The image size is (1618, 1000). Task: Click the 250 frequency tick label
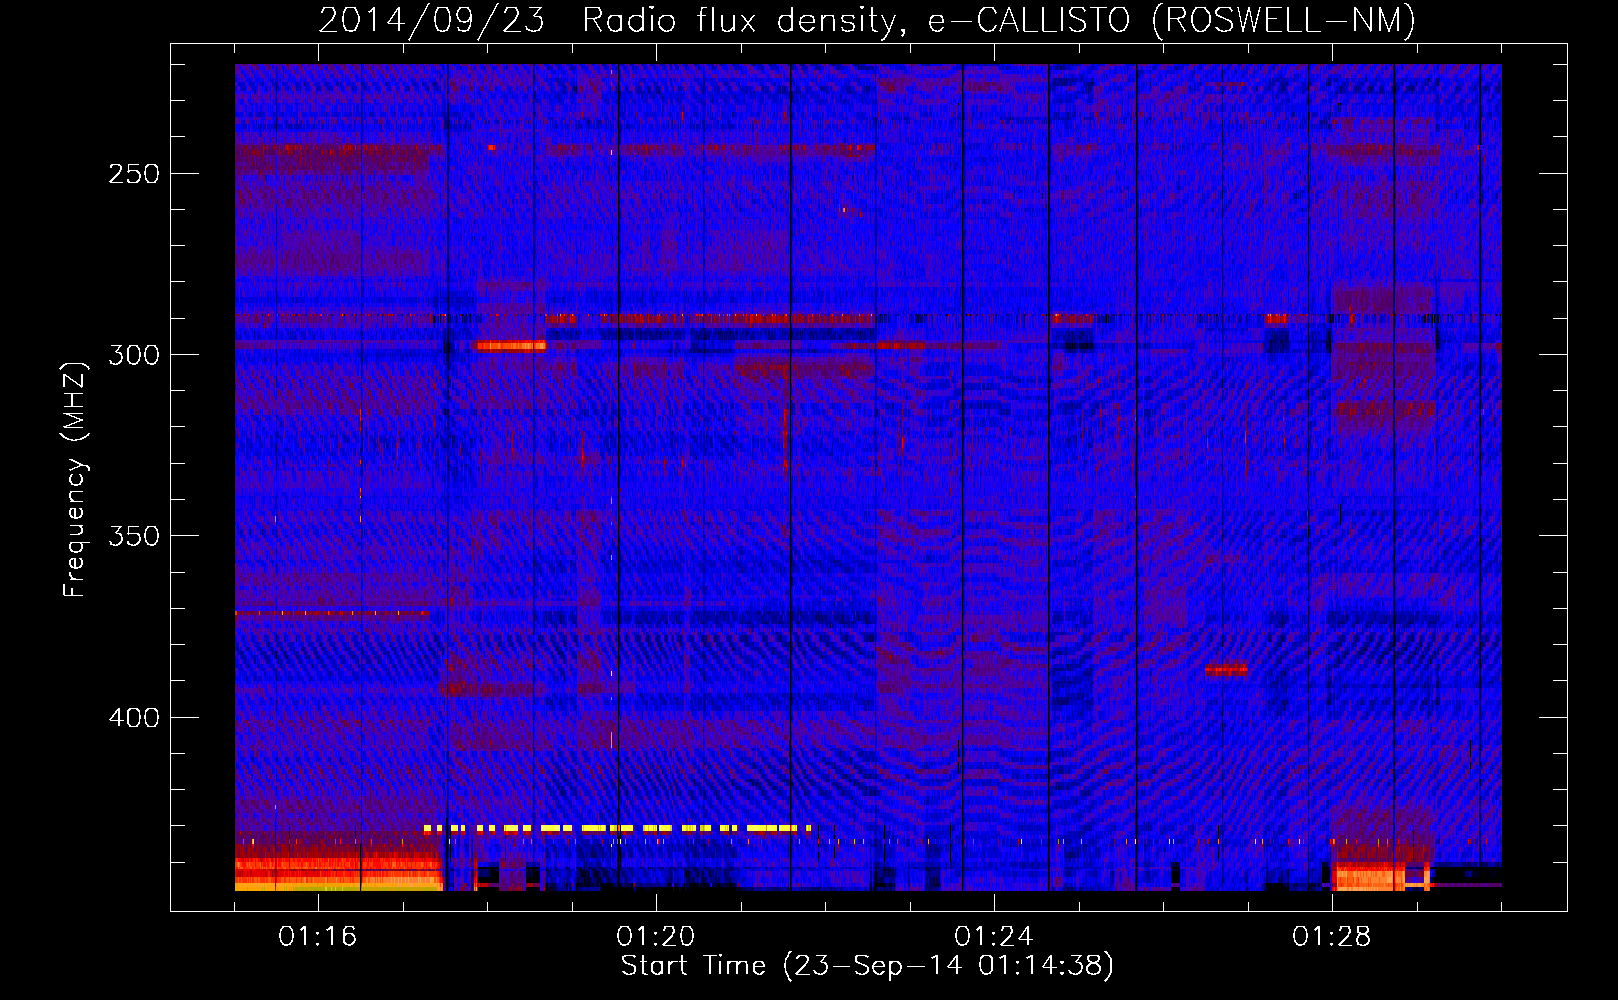coord(134,174)
